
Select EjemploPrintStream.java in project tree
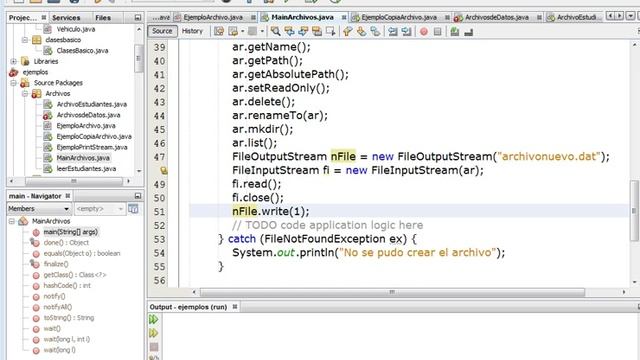click(x=92, y=147)
